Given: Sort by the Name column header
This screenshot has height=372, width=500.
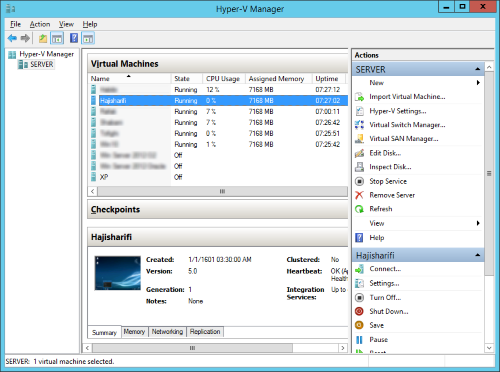Looking at the screenshot, I should 130,79.
